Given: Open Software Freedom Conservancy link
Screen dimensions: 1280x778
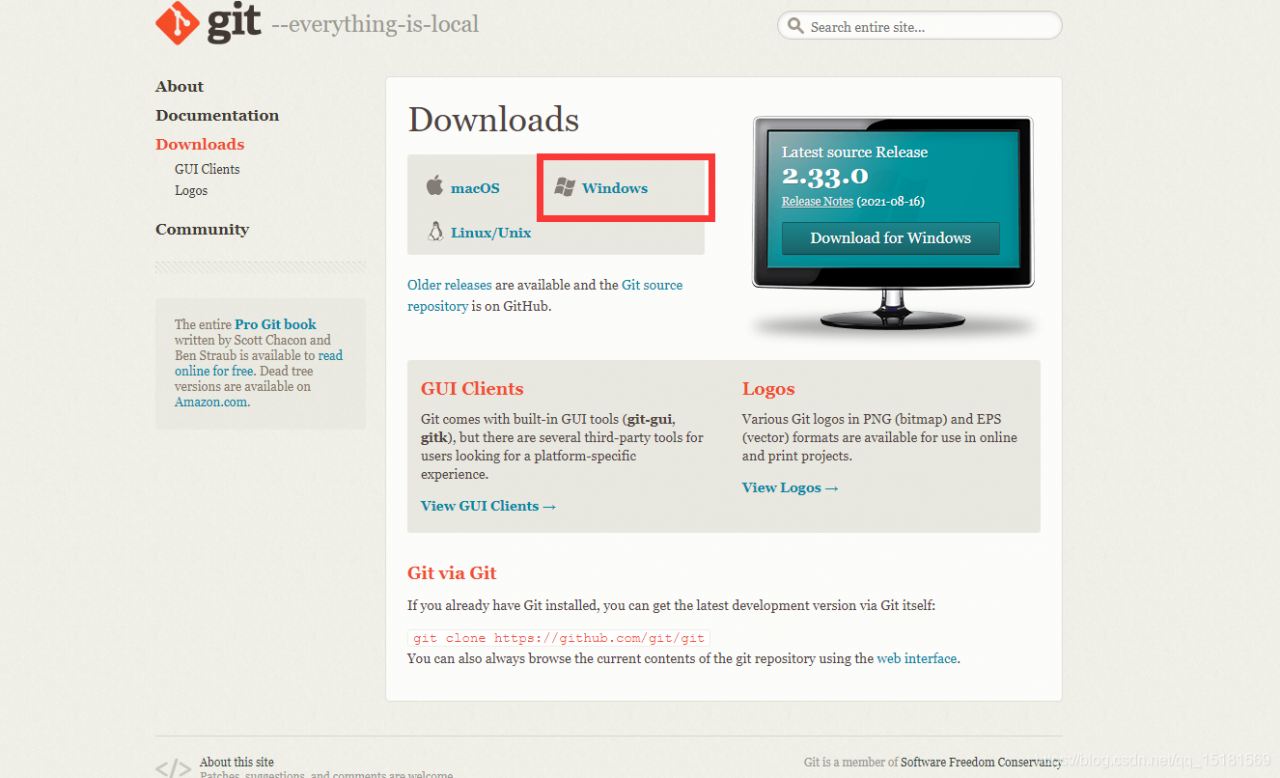Looking at the screenshot, I should click(981, 762).
